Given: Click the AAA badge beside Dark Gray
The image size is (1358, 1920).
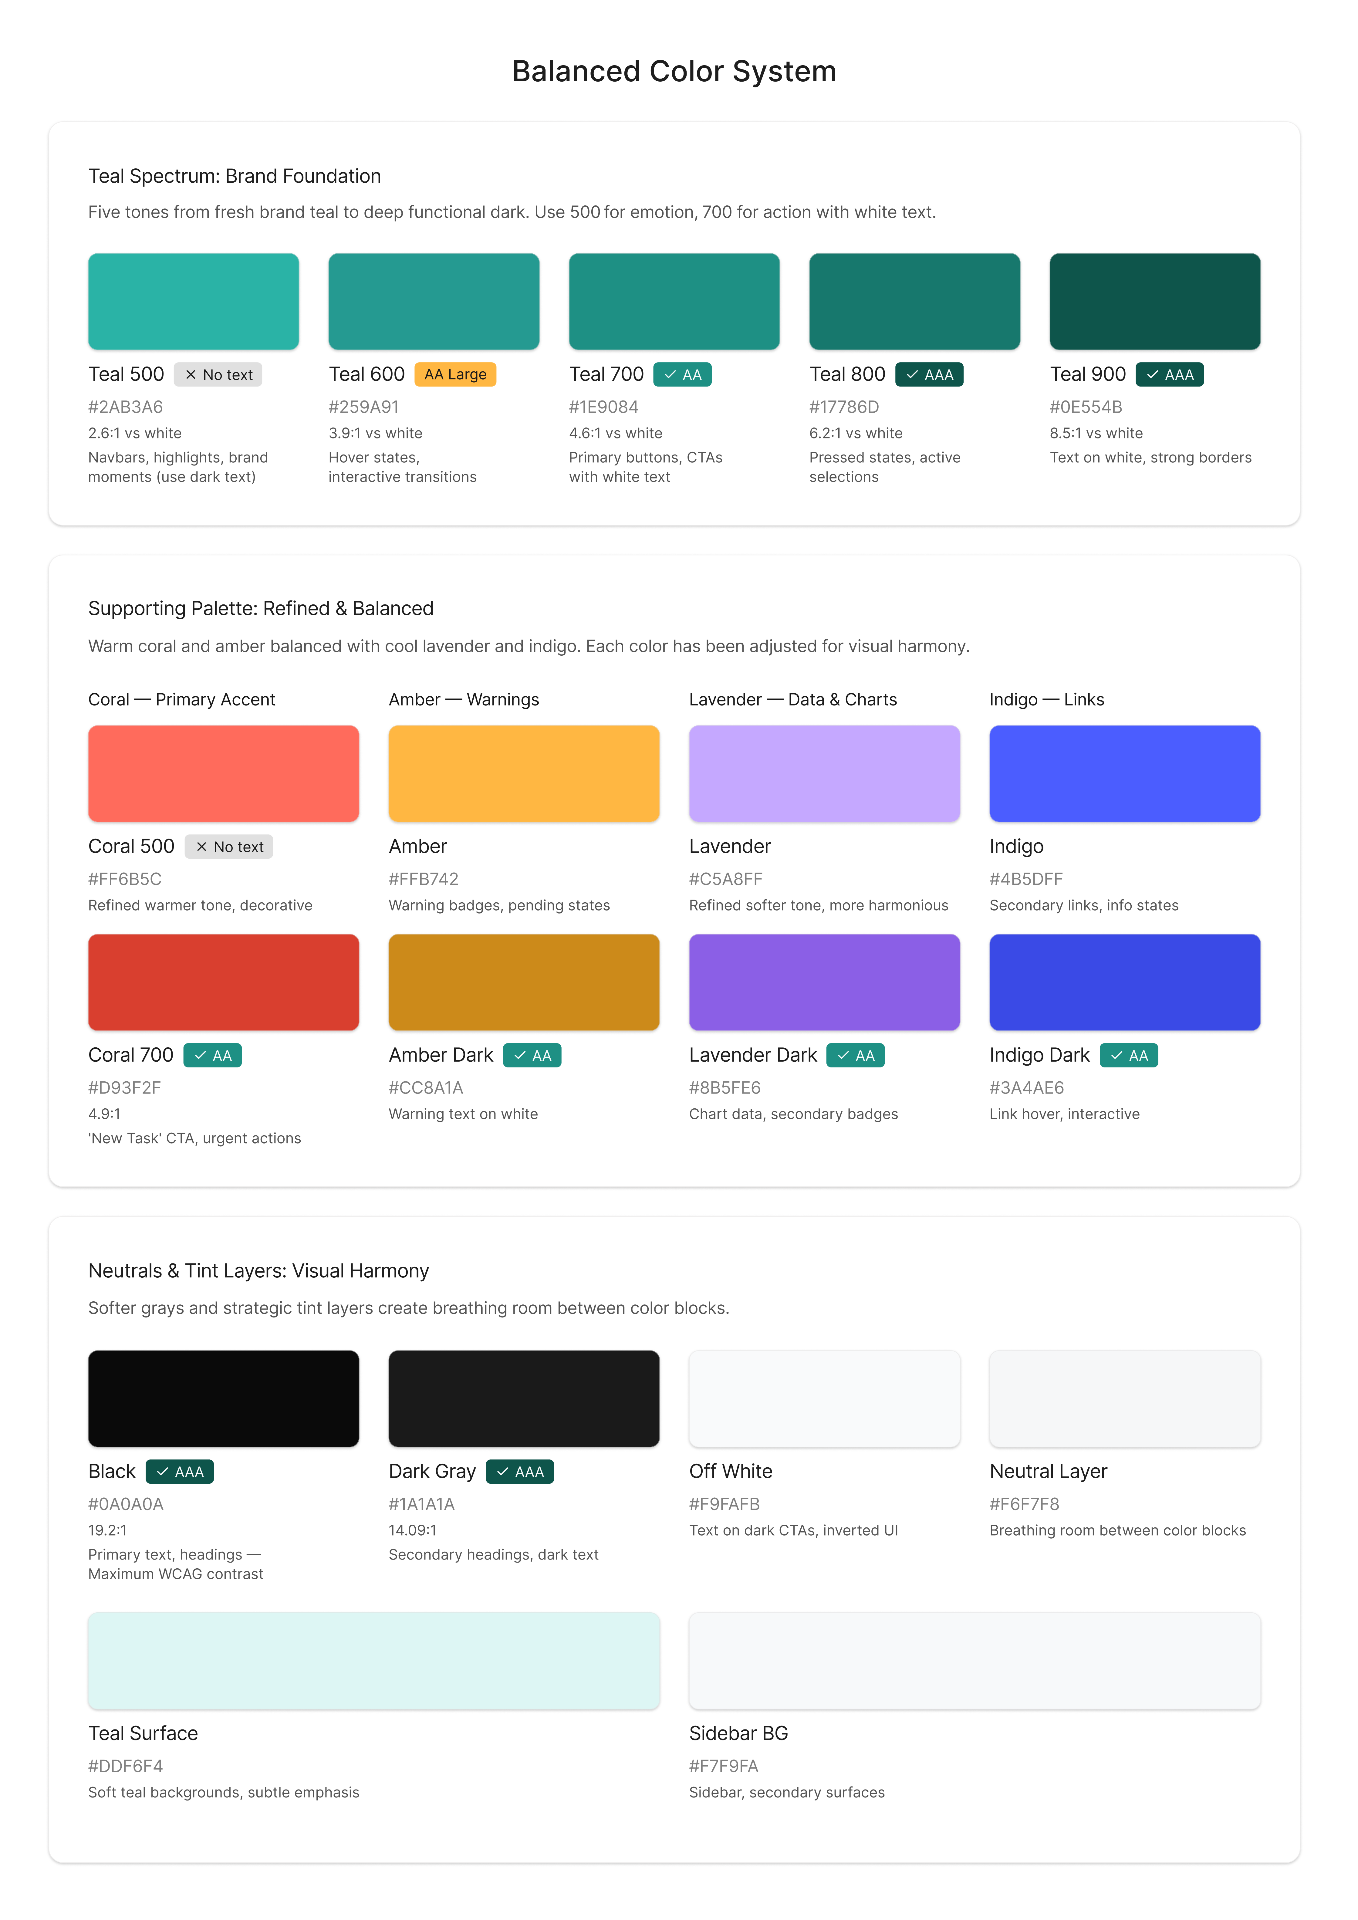Looking at the screenshot, I should (x=520, y=1472).
